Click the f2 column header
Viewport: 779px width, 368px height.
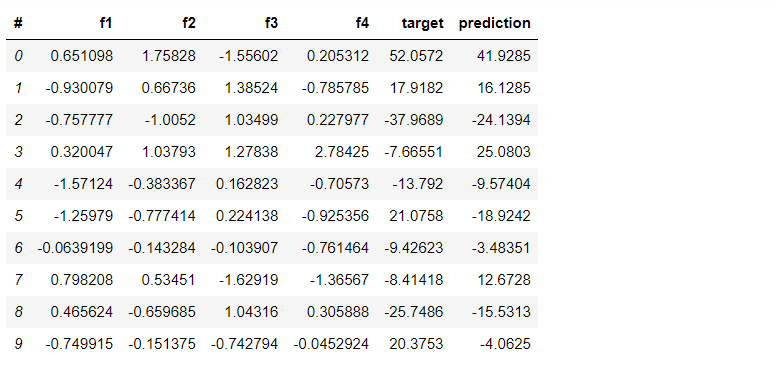(189, 23)
